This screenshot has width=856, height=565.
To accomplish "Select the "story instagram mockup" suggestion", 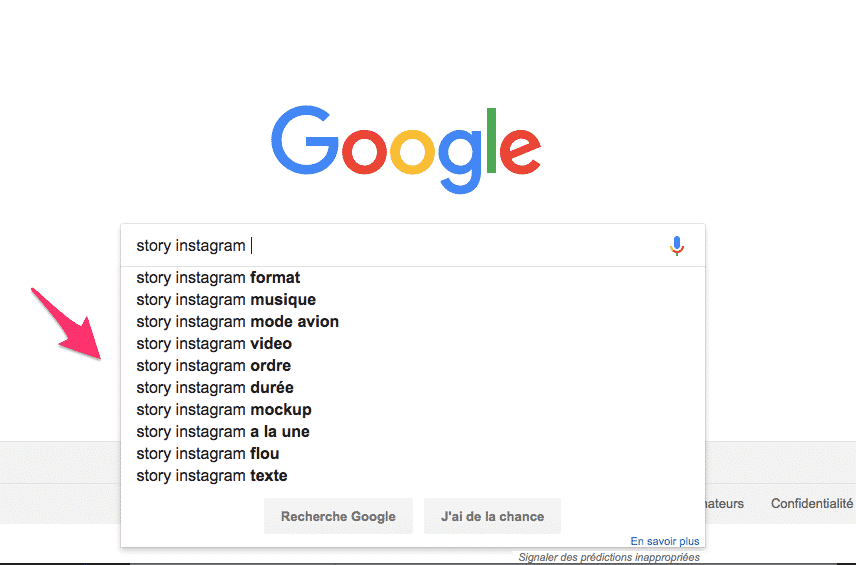I will pyautogui.click(x=224, y=410).
